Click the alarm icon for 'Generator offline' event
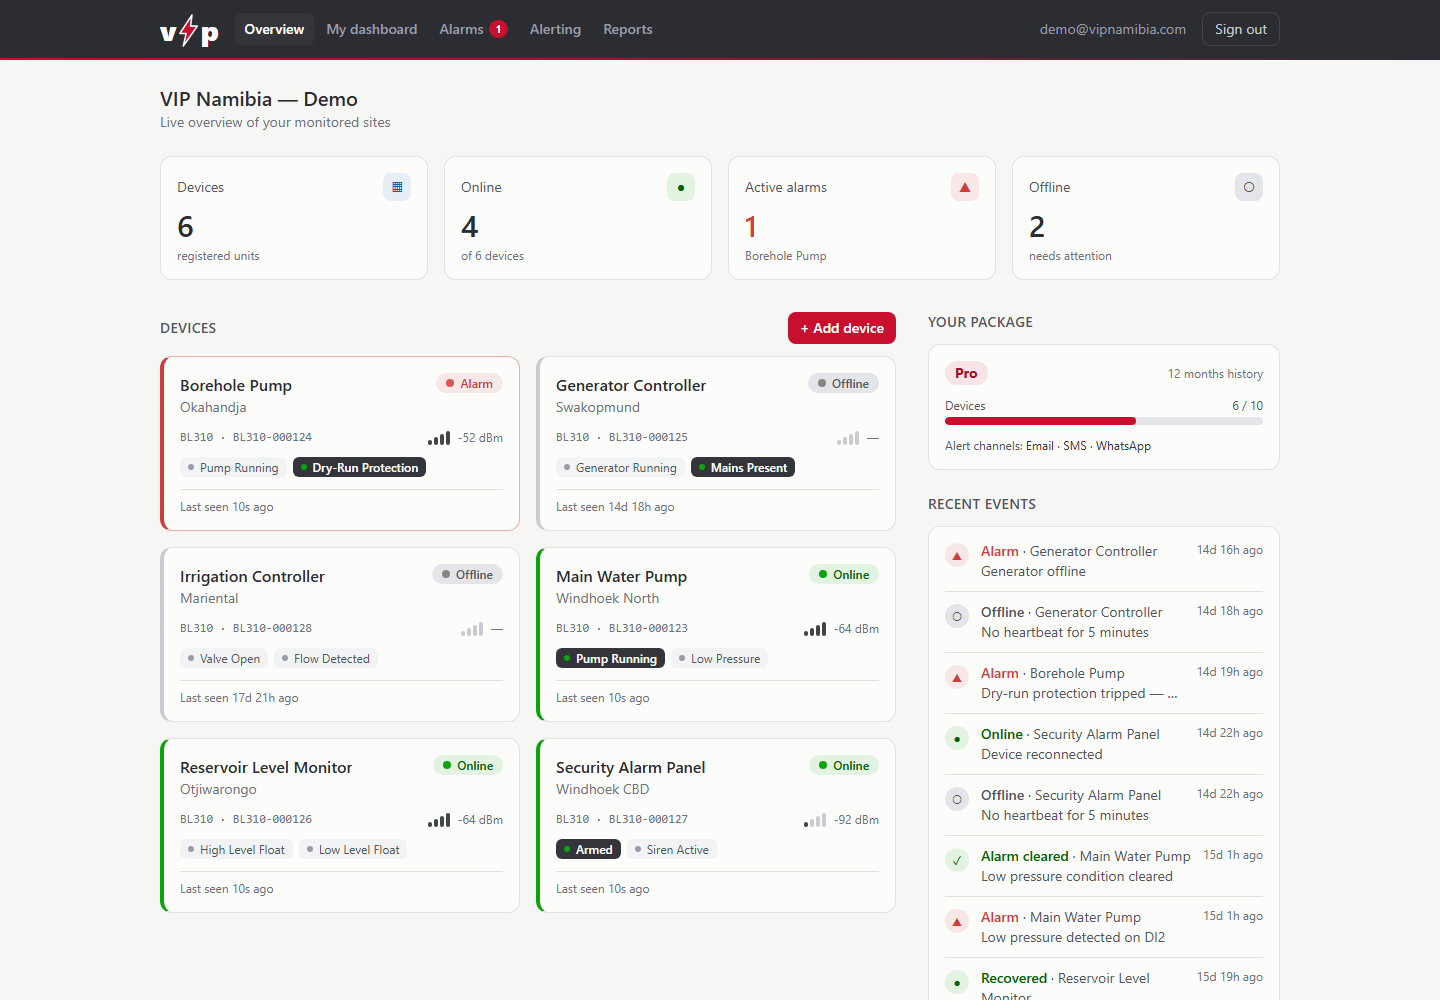Viewport: 1440px width, 1000px height. [x=957, y=556]
